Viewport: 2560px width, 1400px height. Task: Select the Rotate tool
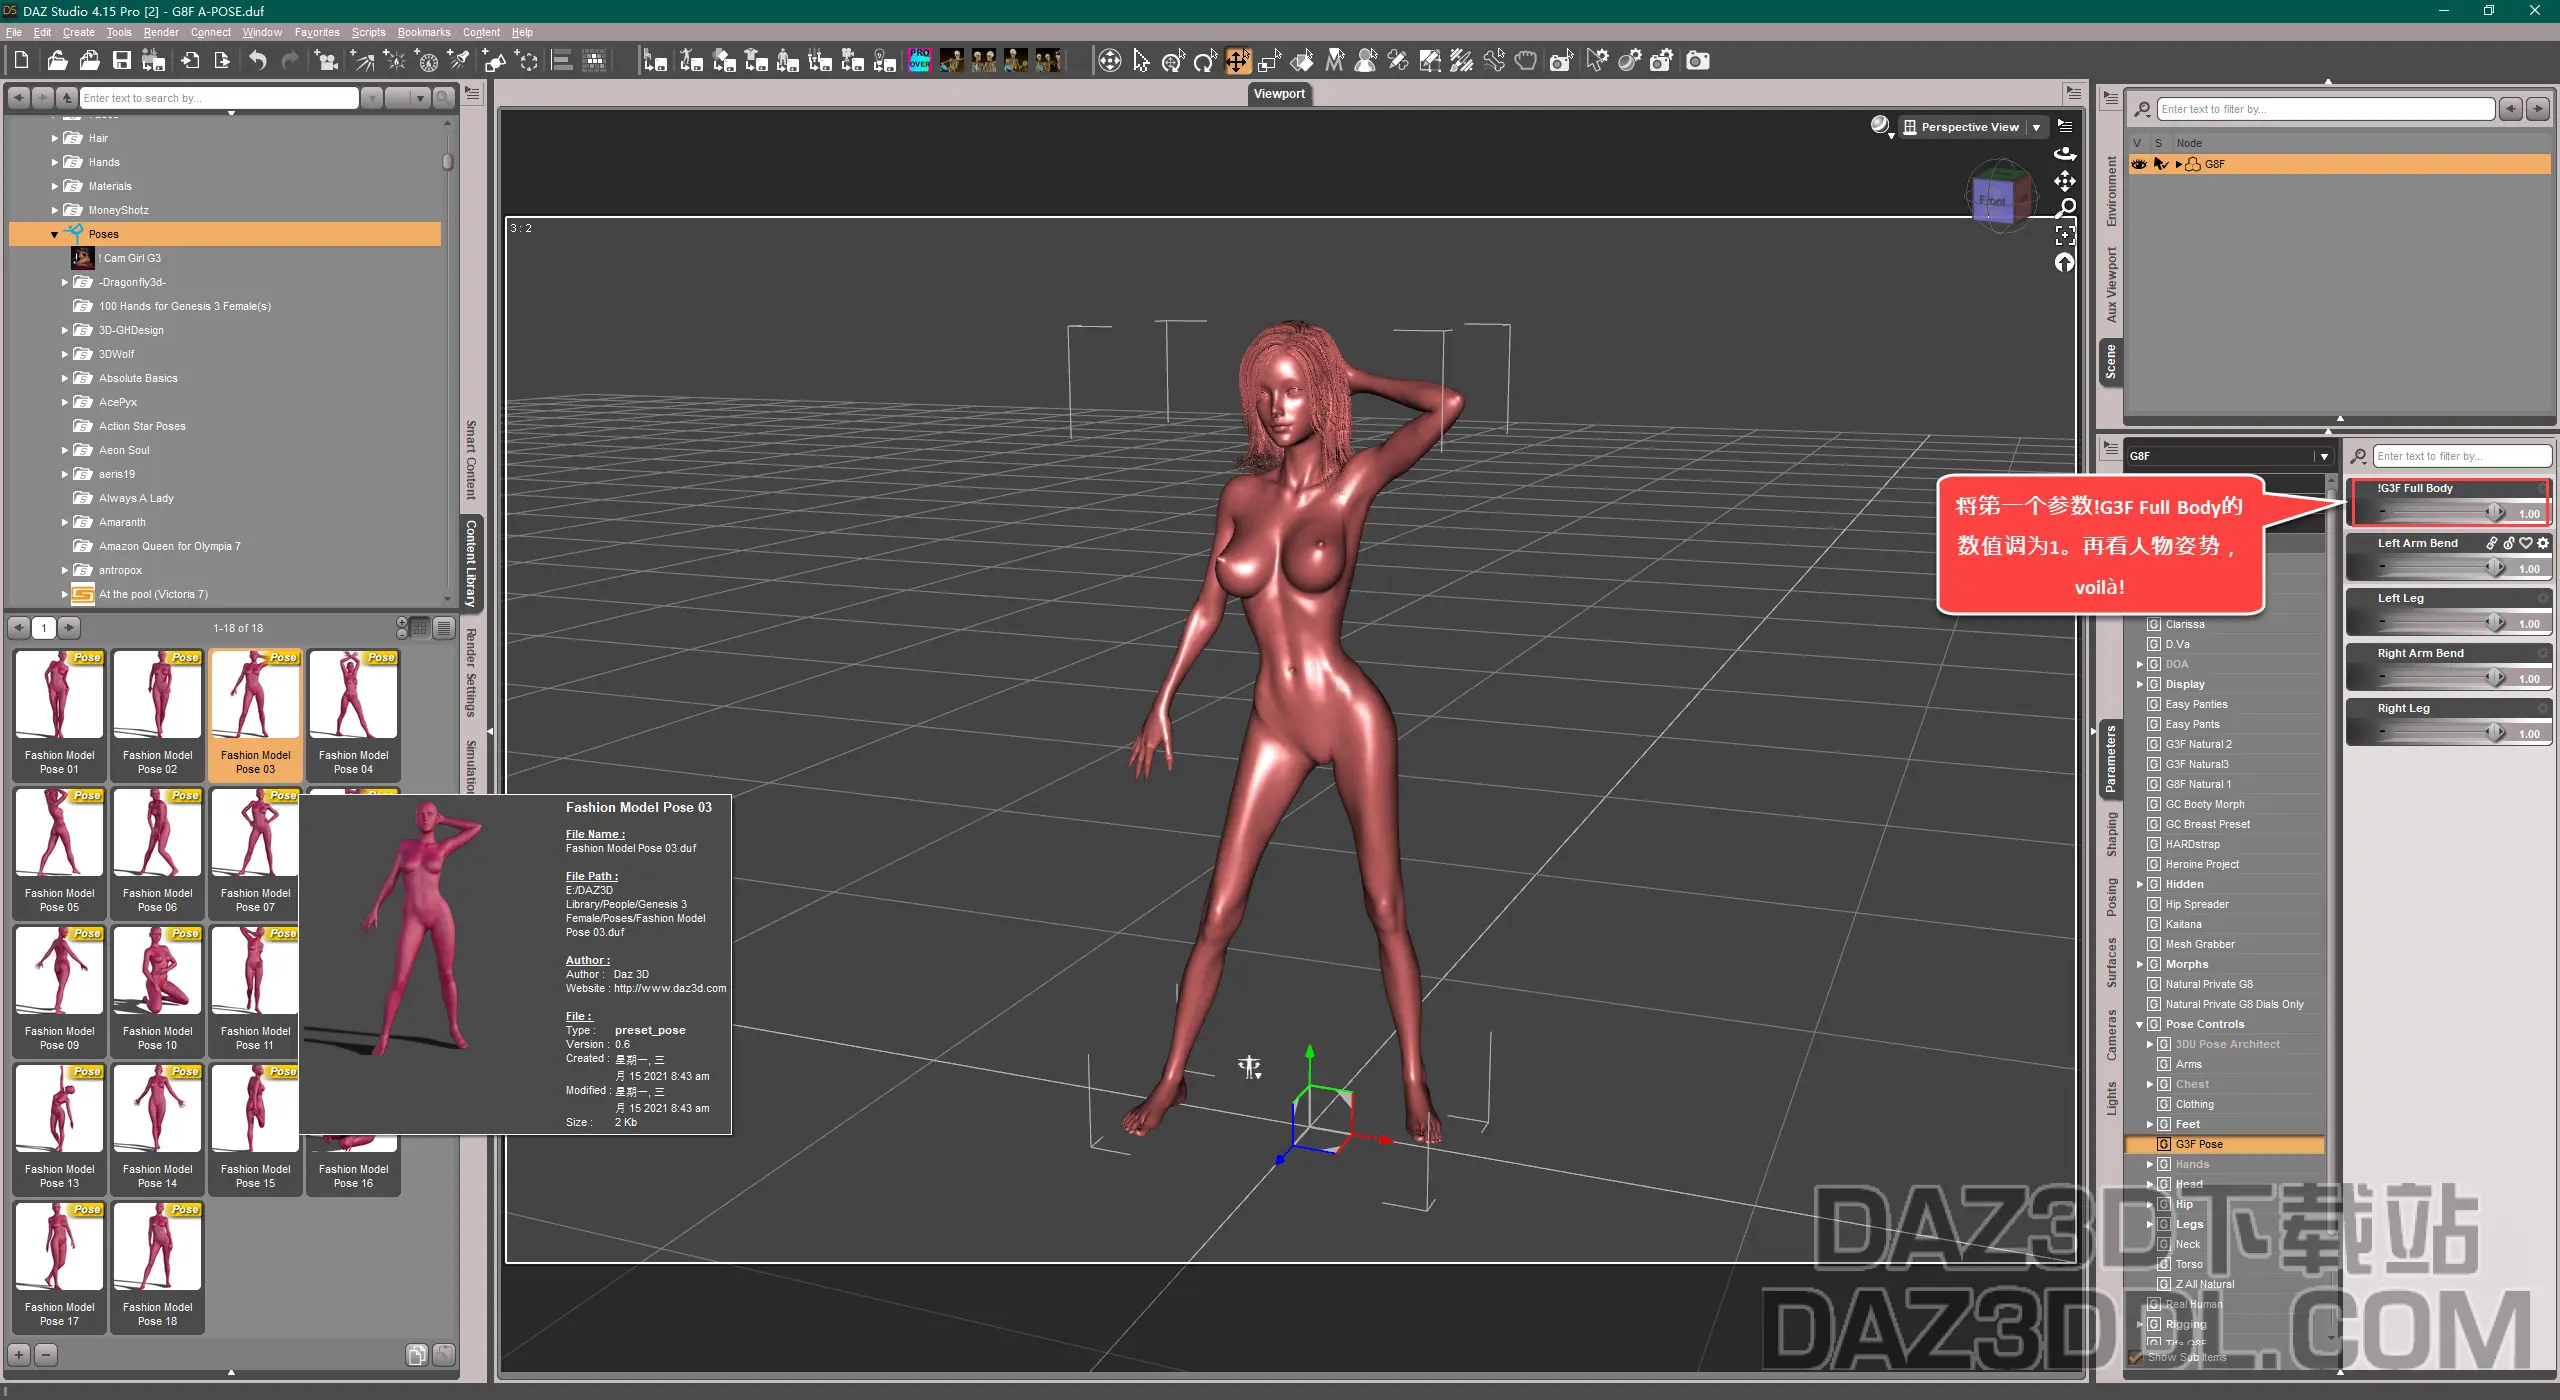1205,61
